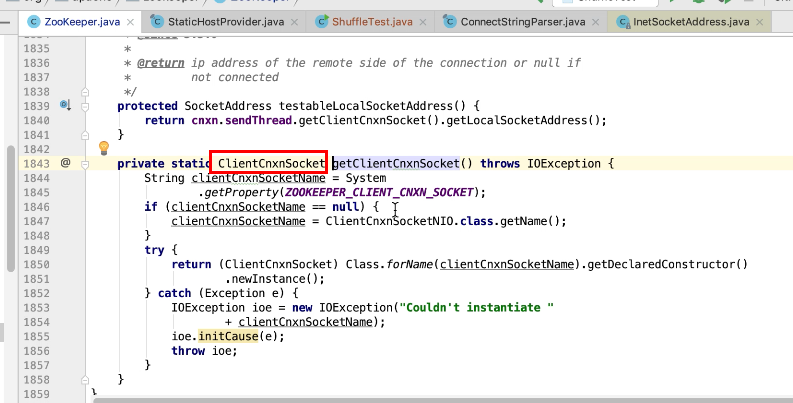Click the getProperty call on line 1845
Image resolution: width=793 pixels, height=403 pixels.
click(241, 192)
